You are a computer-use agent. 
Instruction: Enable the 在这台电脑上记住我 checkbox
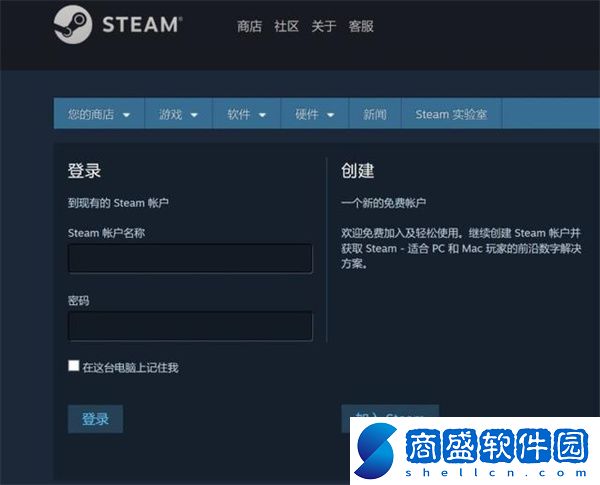click(x=73, y=366)
